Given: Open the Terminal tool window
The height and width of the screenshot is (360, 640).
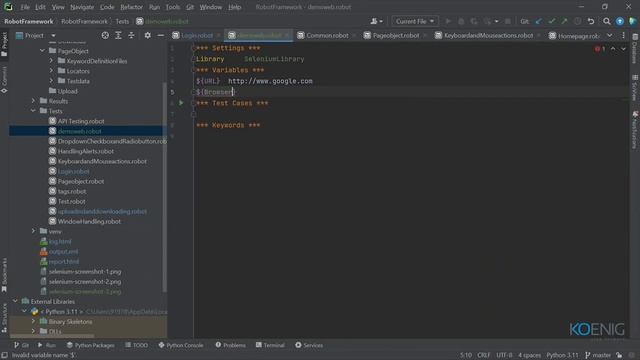Looking at the screenshot, I should pyautogui.click(x=270, y=345).
